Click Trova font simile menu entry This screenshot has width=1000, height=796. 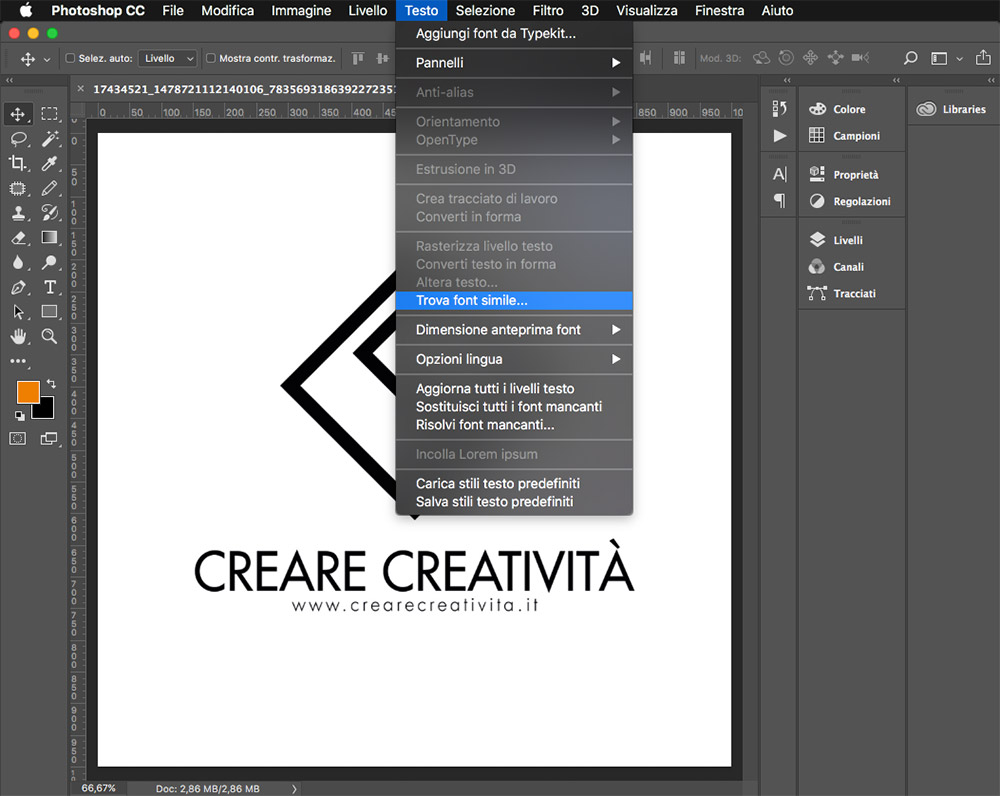point(472,300)
